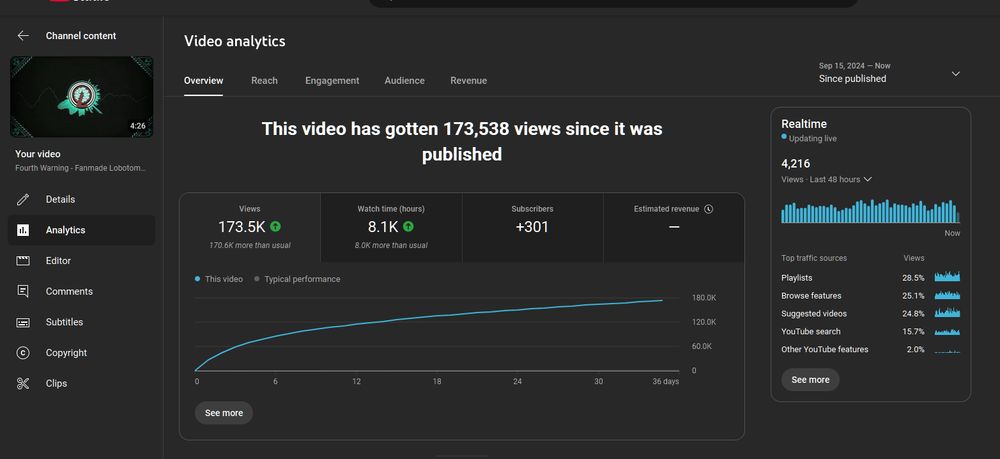Open Editor in the sidebar
The height and width of the screenshot is (459, 1000).
click(82, 261)
